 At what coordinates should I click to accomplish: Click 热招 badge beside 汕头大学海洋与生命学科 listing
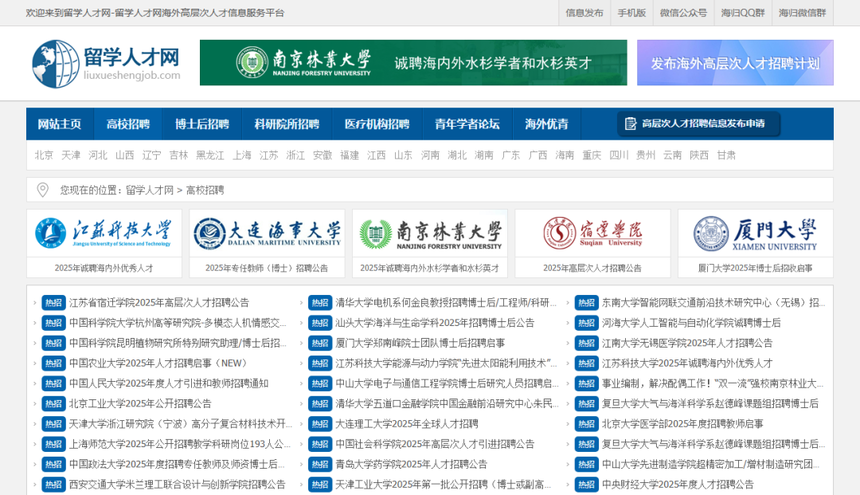pos(320,323)
